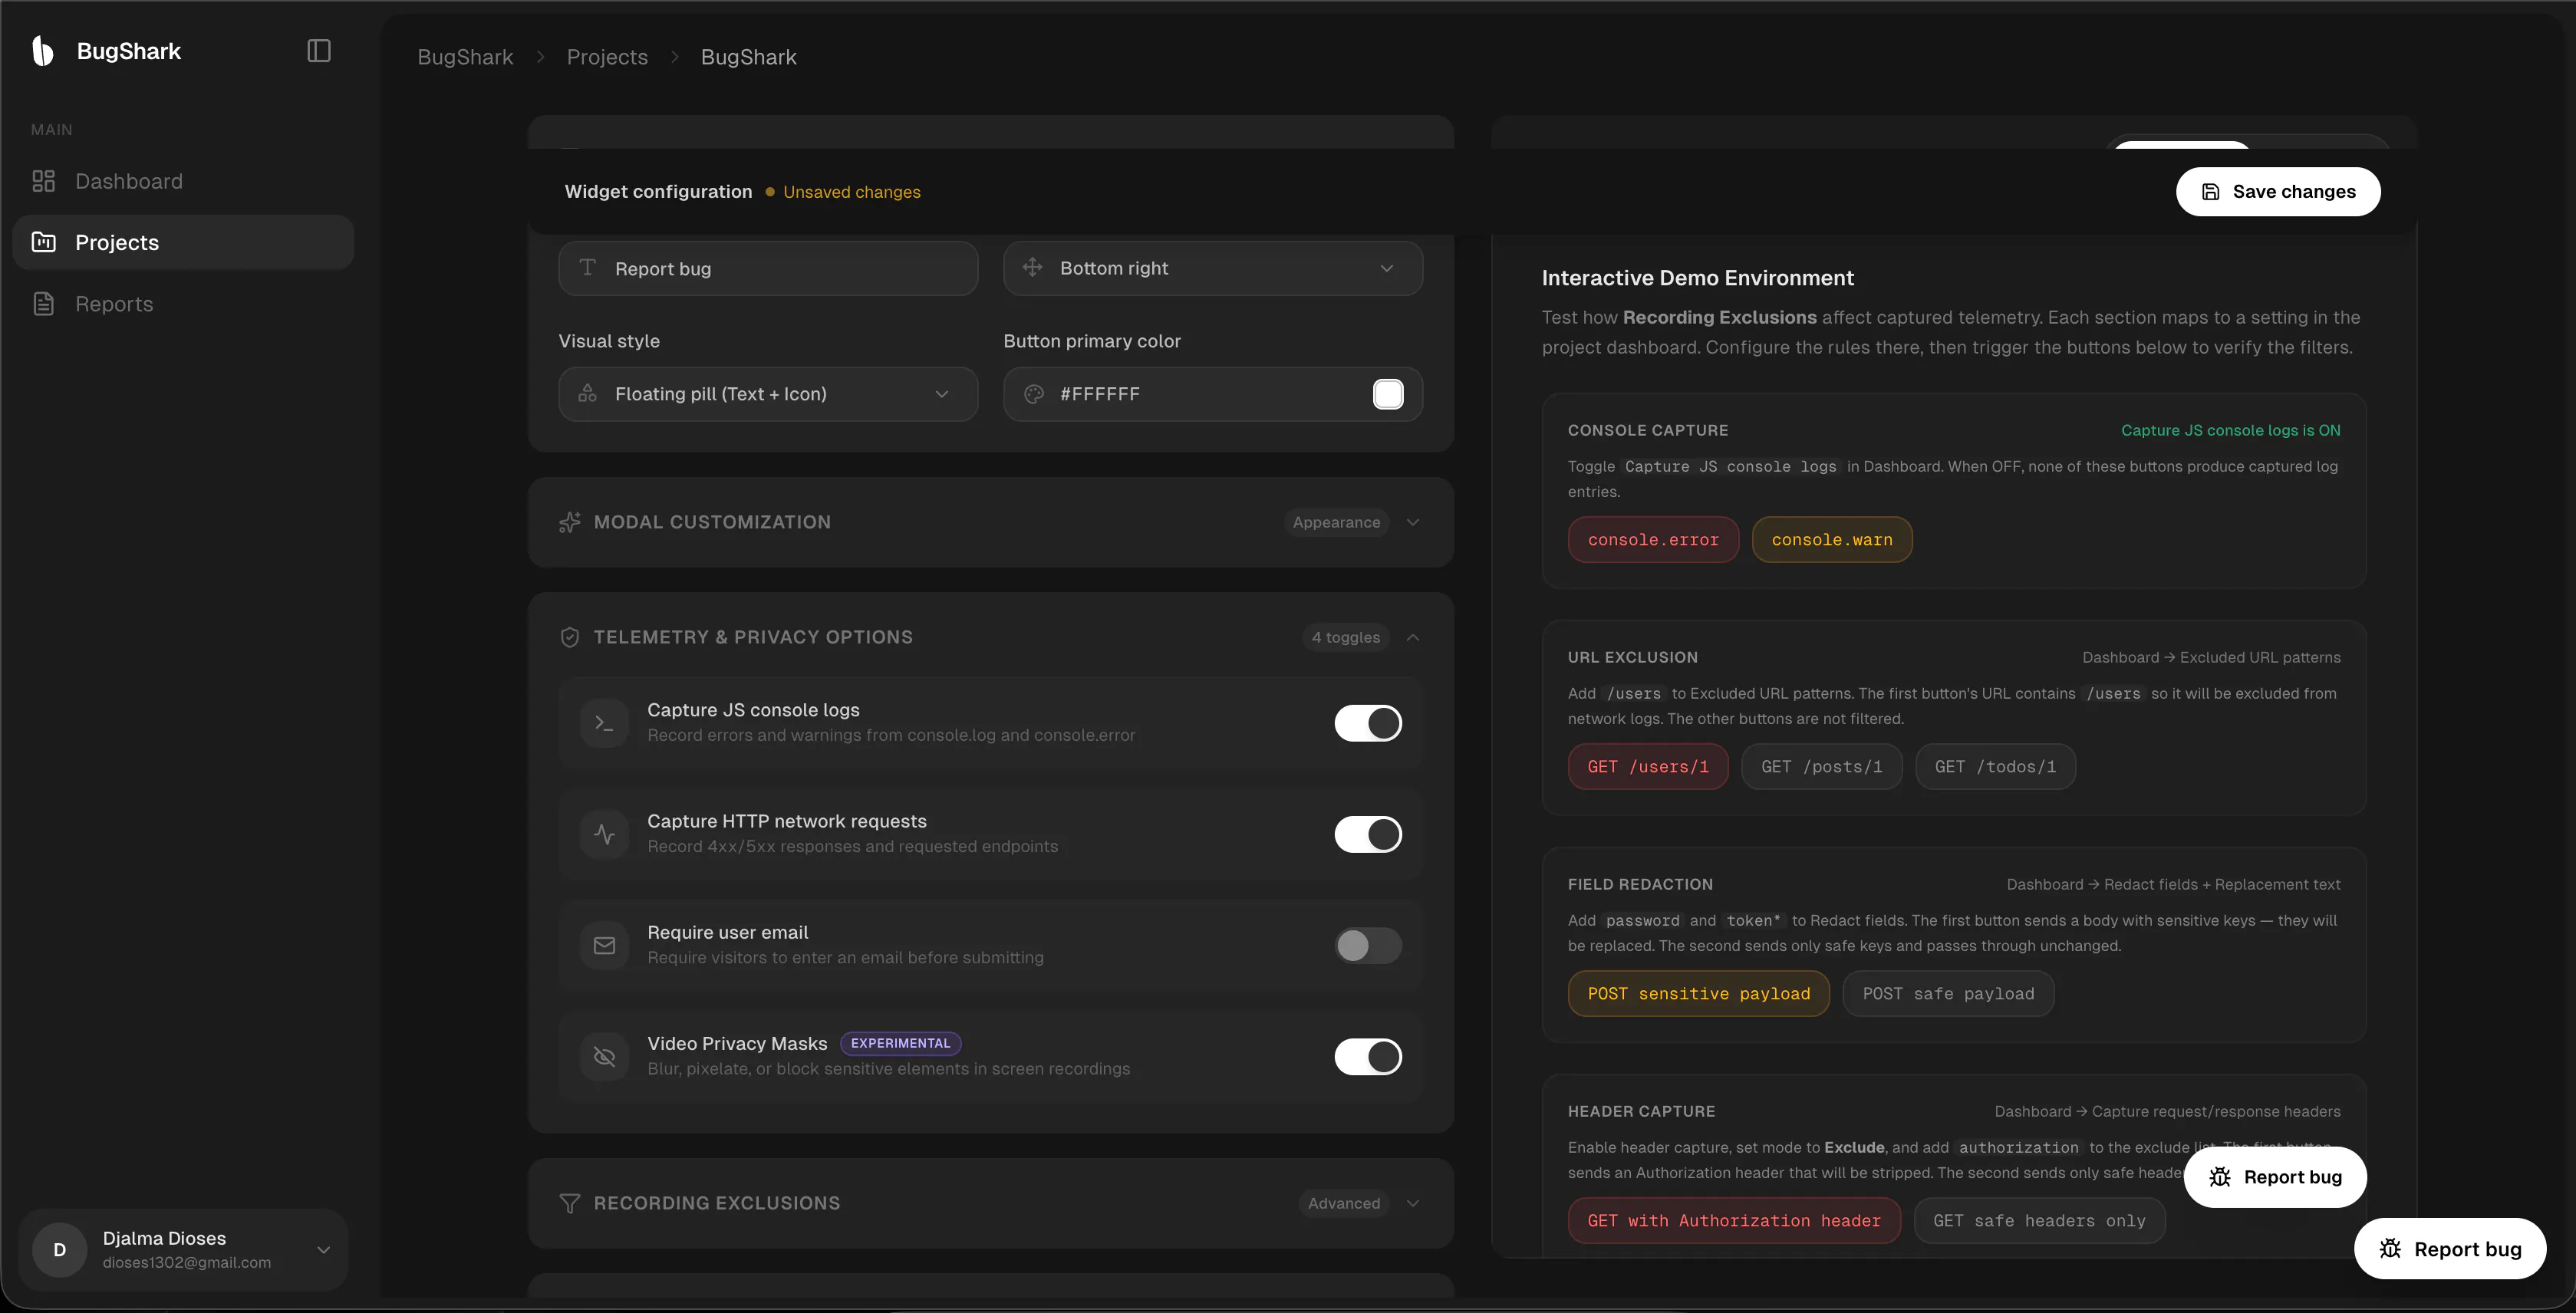2576x1313 pixels.
Task: Click the 4 toggles badge
Action: [x=1345, y=637]
